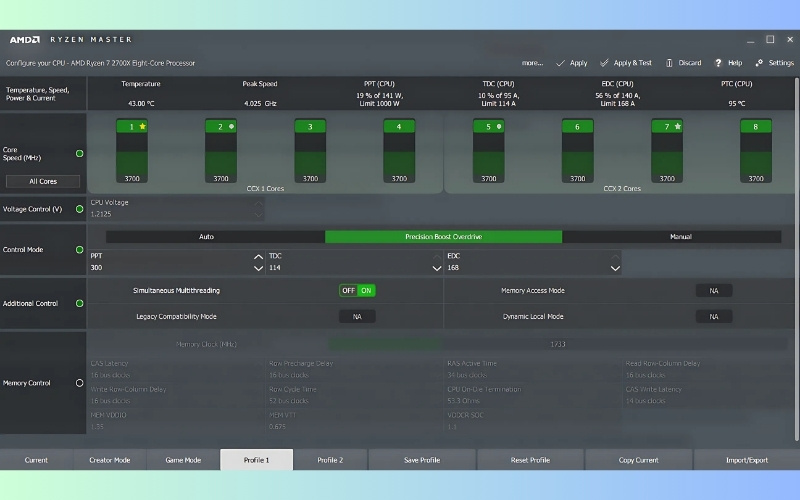Click the Discard trash icon
This screenshot has width=800, height=500.
click(669, 63)
